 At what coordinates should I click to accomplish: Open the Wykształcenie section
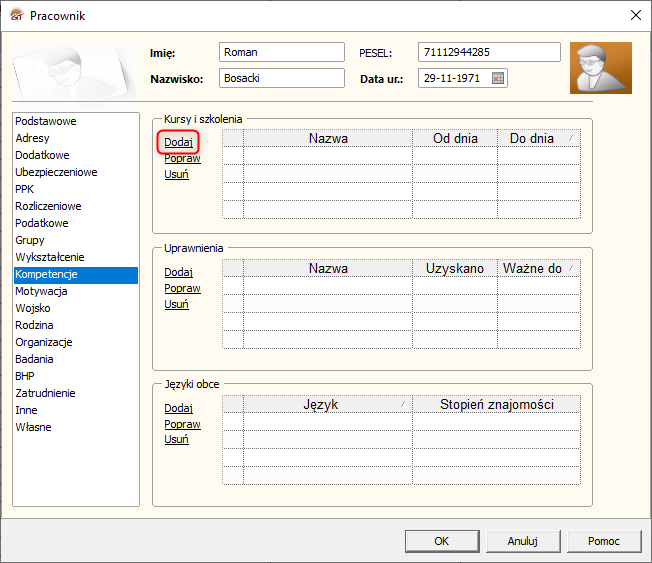[76, 257]
